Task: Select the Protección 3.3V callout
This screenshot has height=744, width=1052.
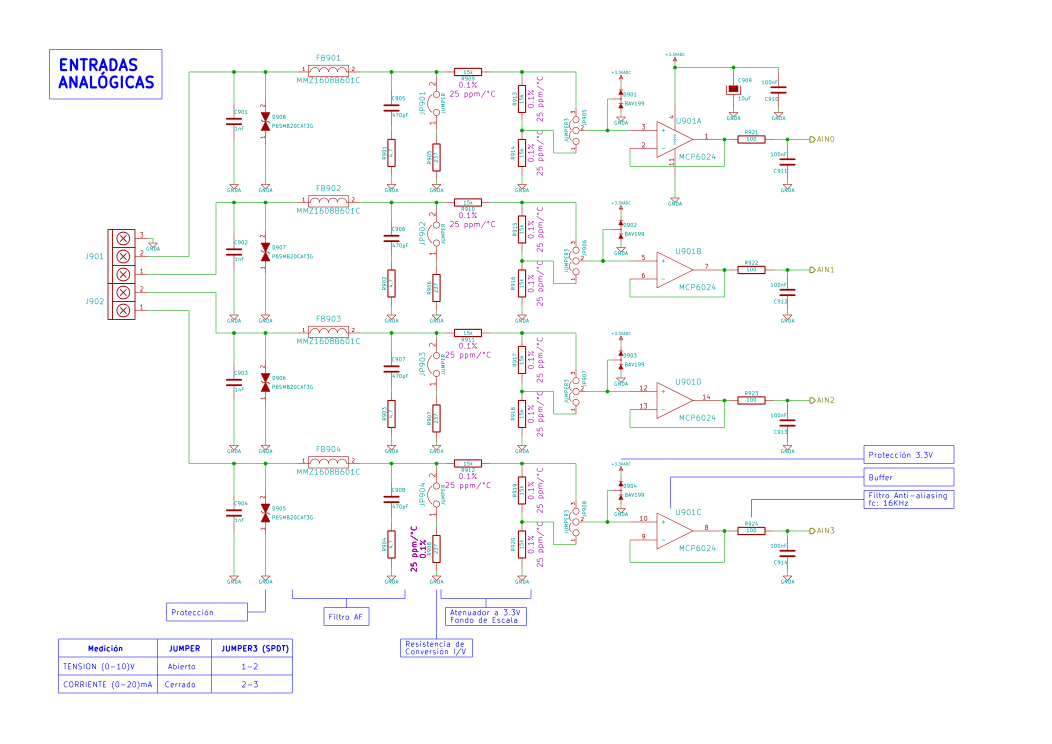Action: [x=909, y=455]
